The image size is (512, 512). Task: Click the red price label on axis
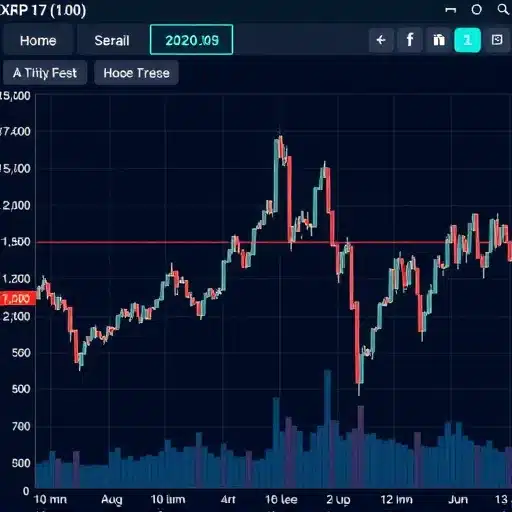[18, 298]
